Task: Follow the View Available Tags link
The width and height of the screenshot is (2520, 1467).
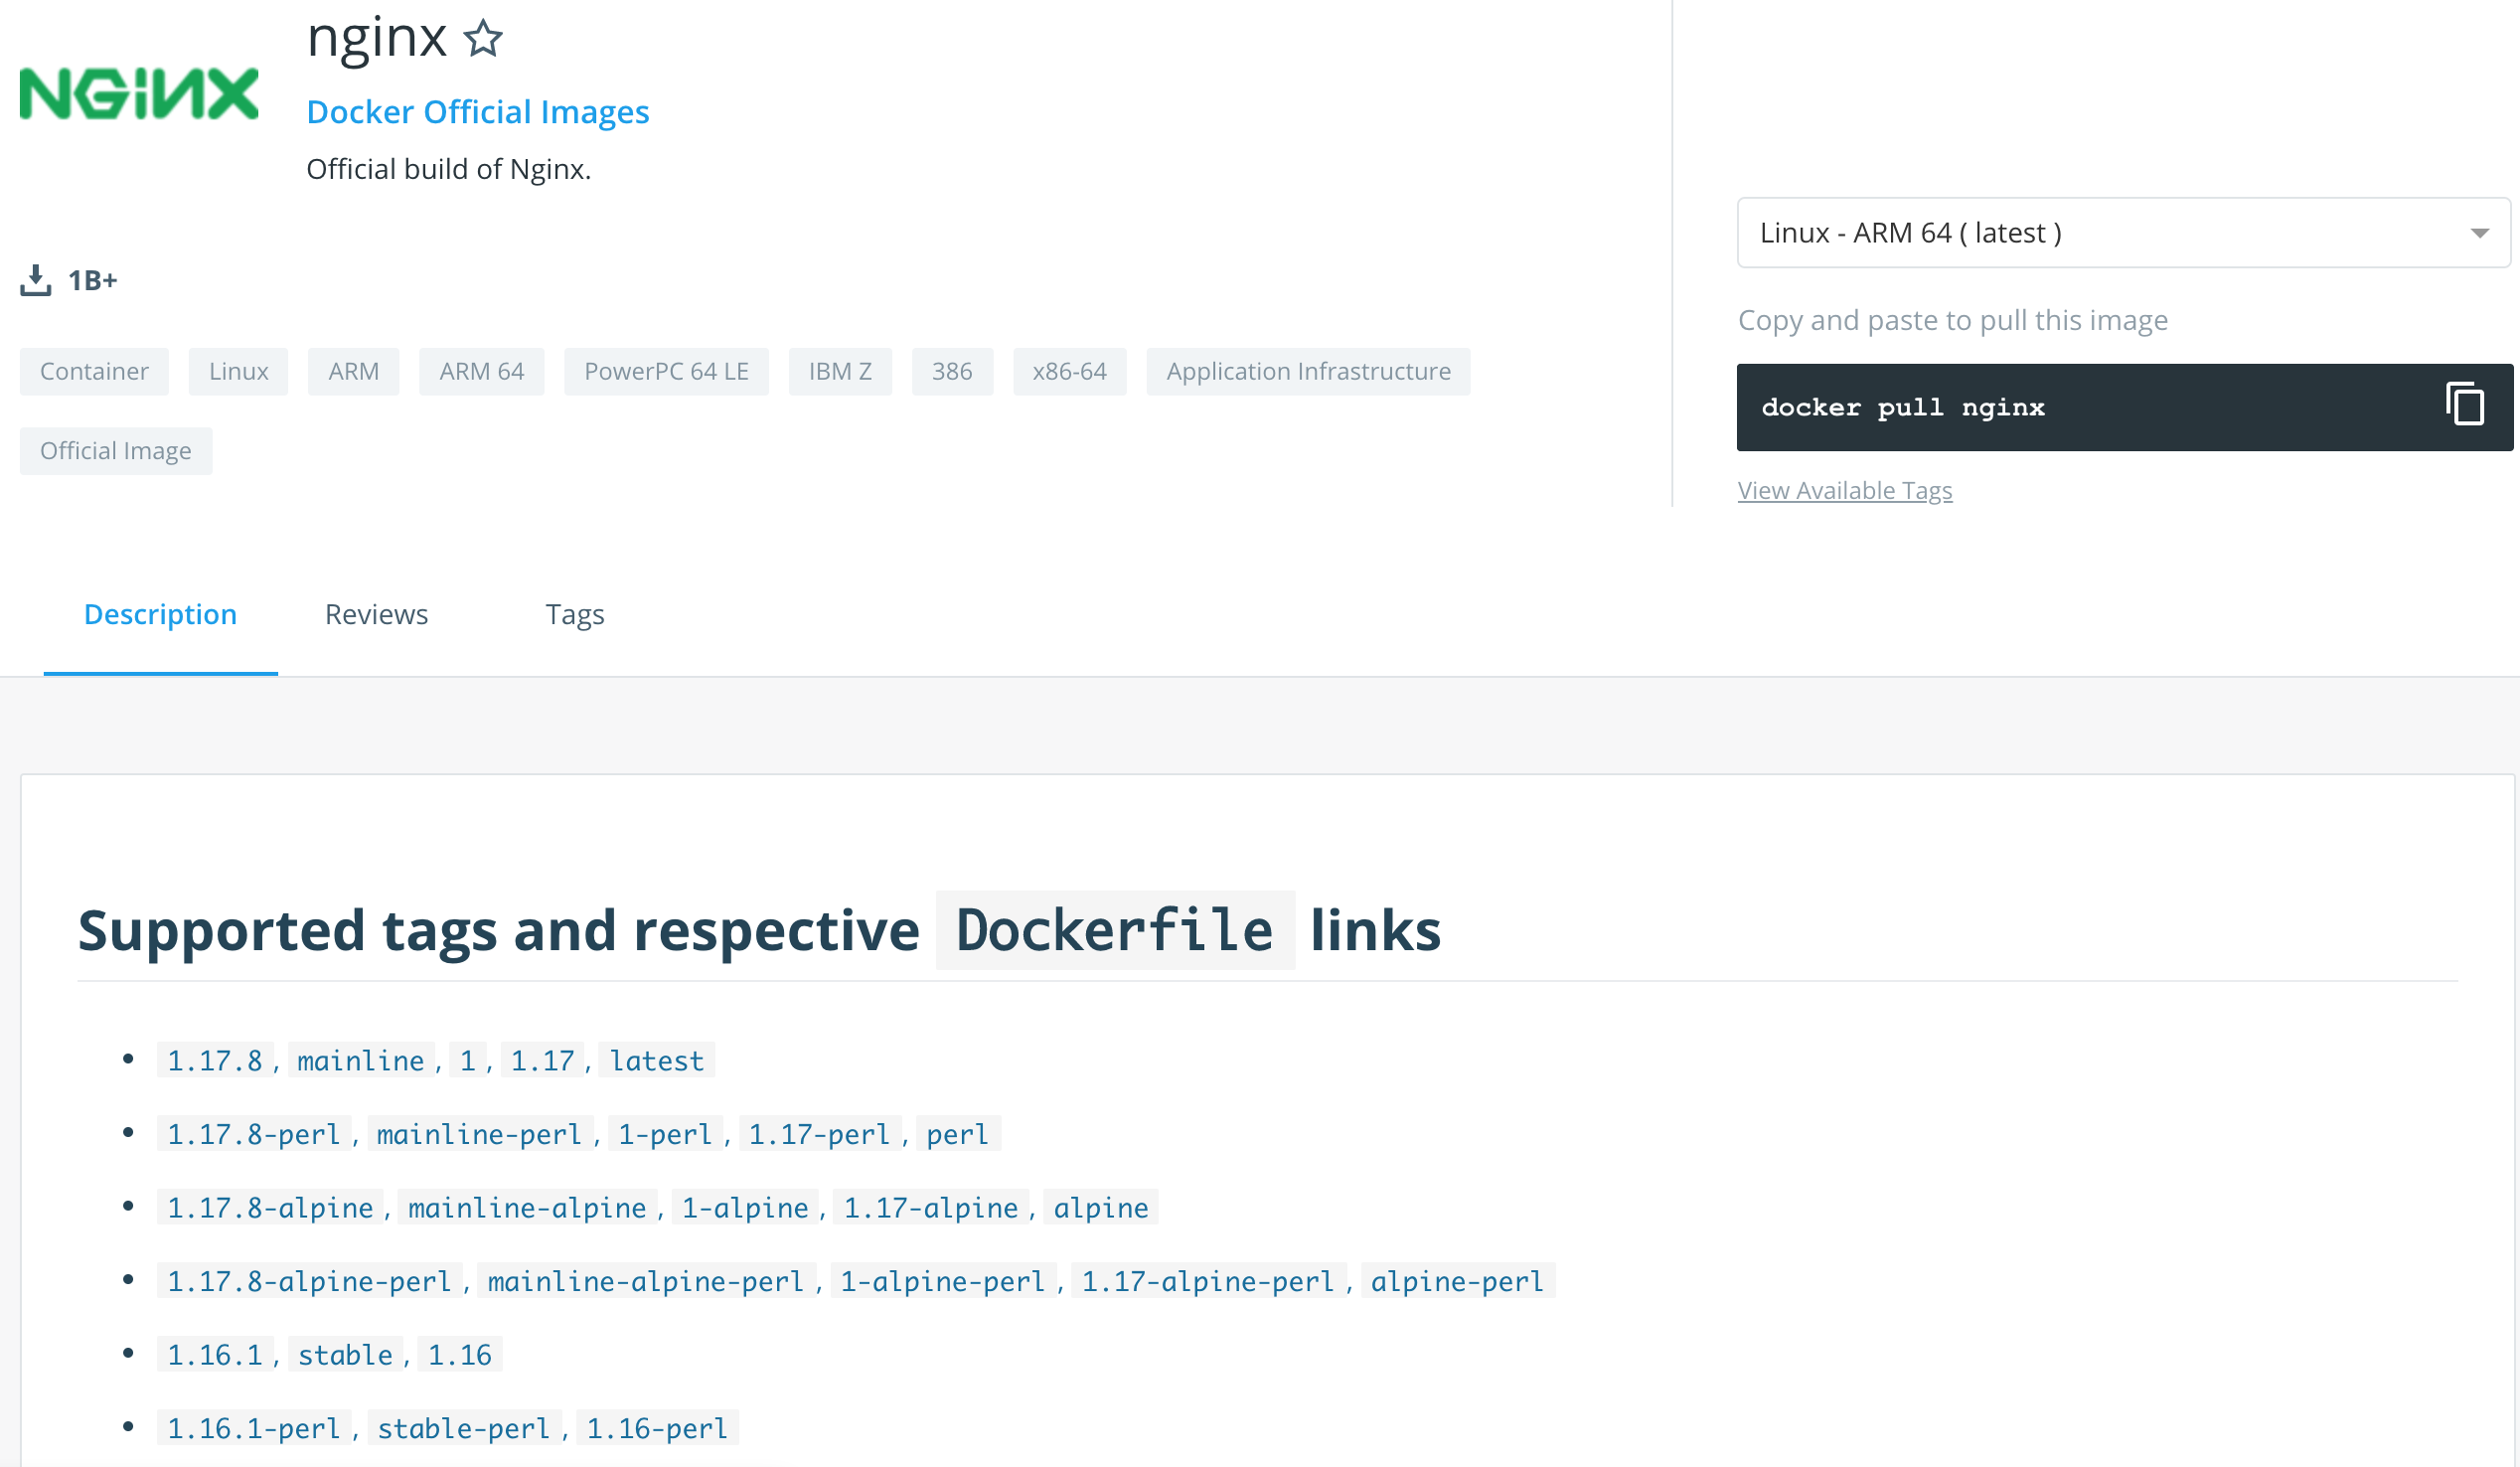Action: click(x=1844, y=490)
